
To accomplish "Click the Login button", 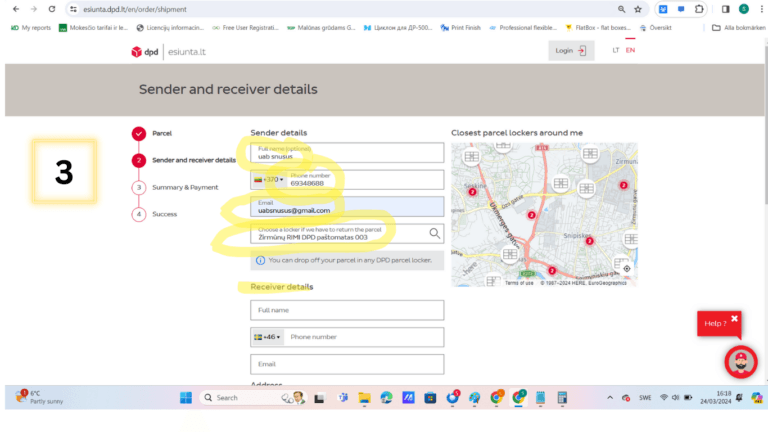I will click(572, 51).
